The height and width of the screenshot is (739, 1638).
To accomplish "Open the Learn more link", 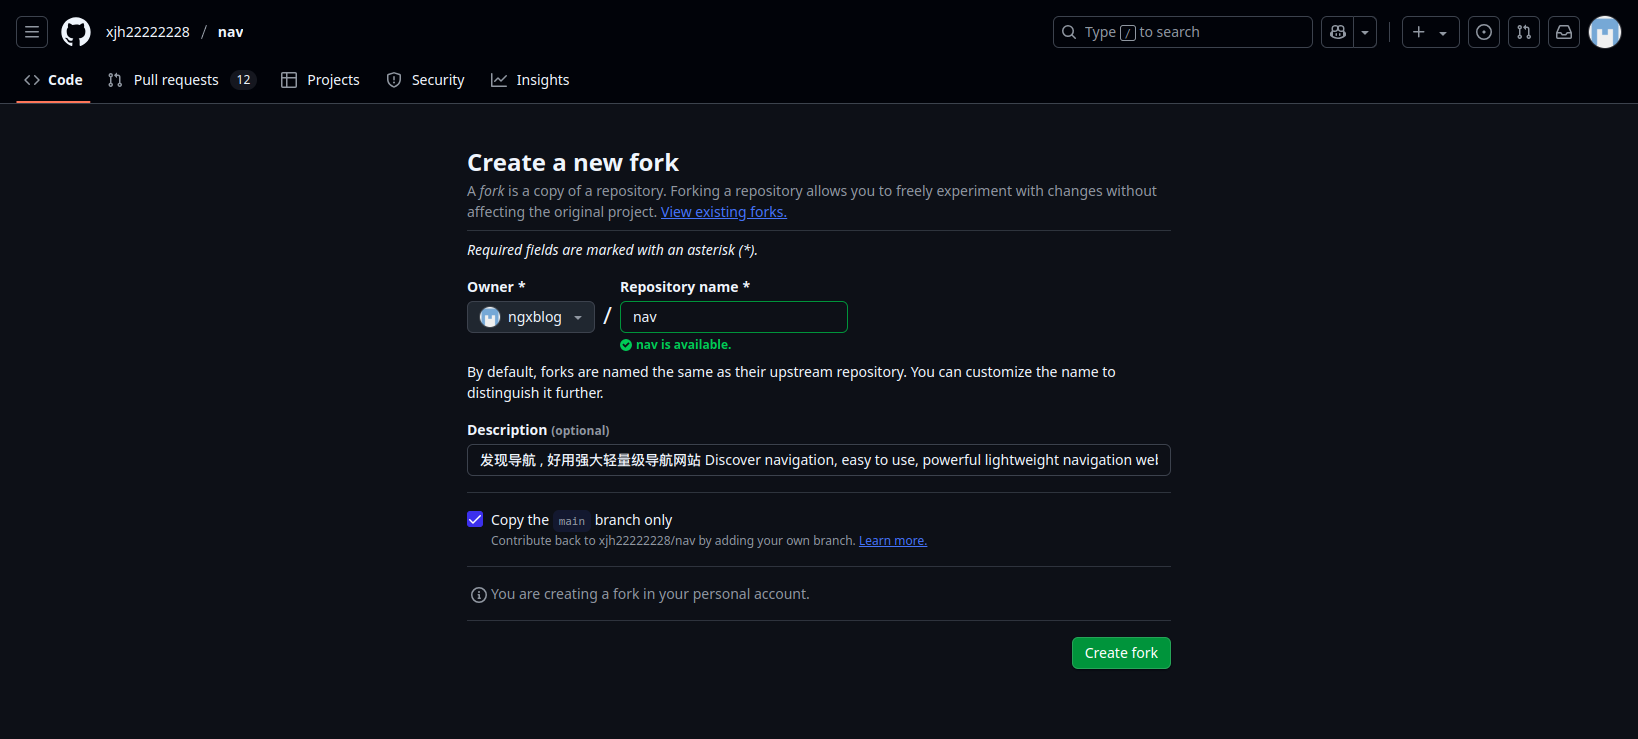I will (893, 541).
